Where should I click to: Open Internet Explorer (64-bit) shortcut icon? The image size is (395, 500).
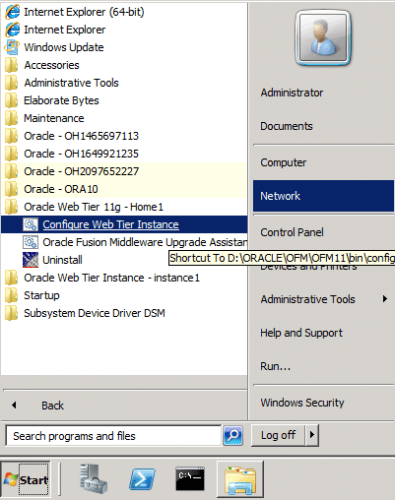(12, 12)
